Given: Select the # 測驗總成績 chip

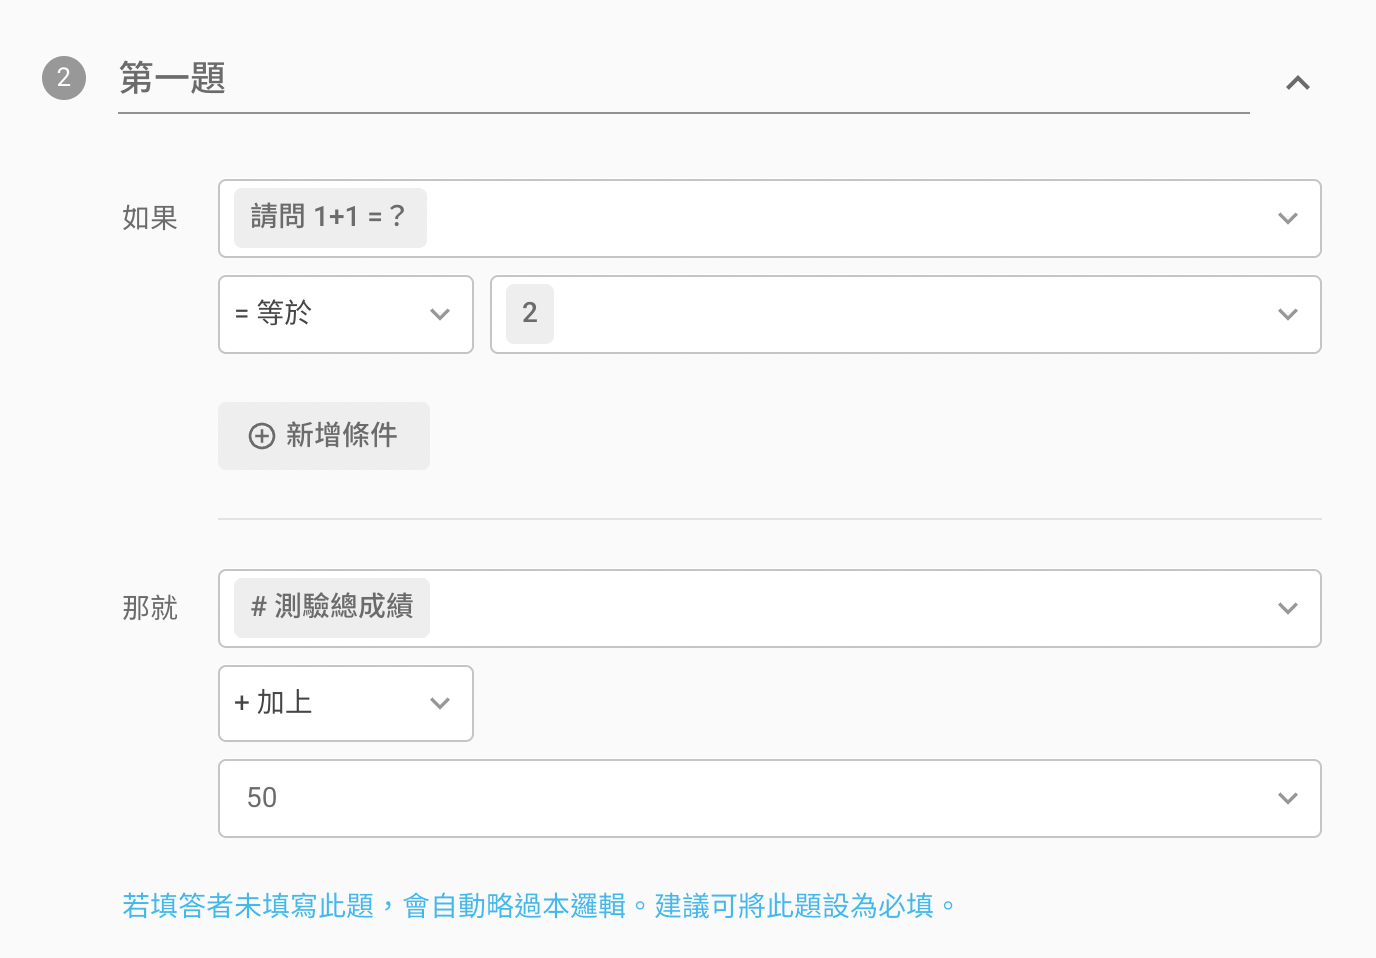Looking at the screenshot, I should point(332,607).
